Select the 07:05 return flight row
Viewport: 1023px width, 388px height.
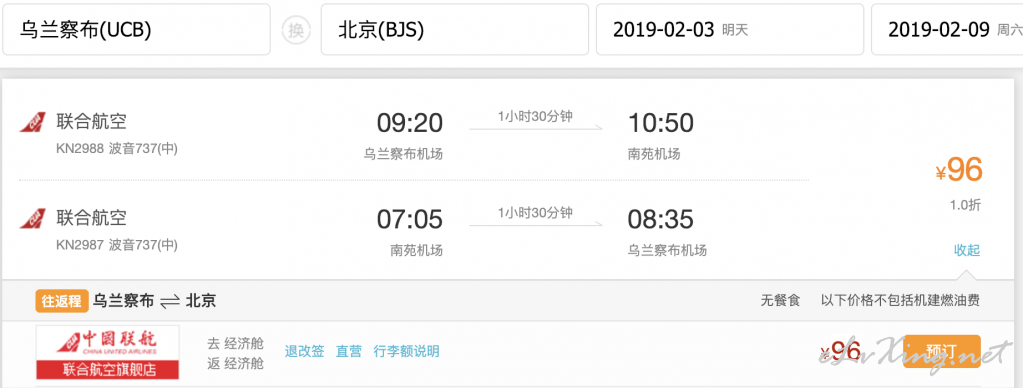click(x=414, y=228)
